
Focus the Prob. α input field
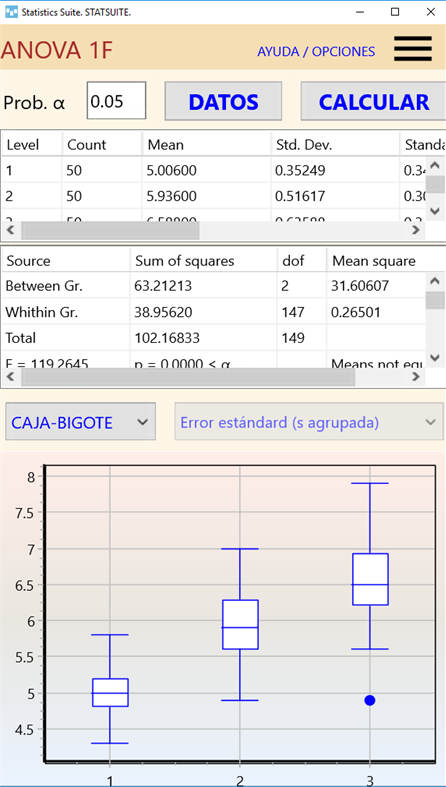pyautogui.click(x=116, y=101)
